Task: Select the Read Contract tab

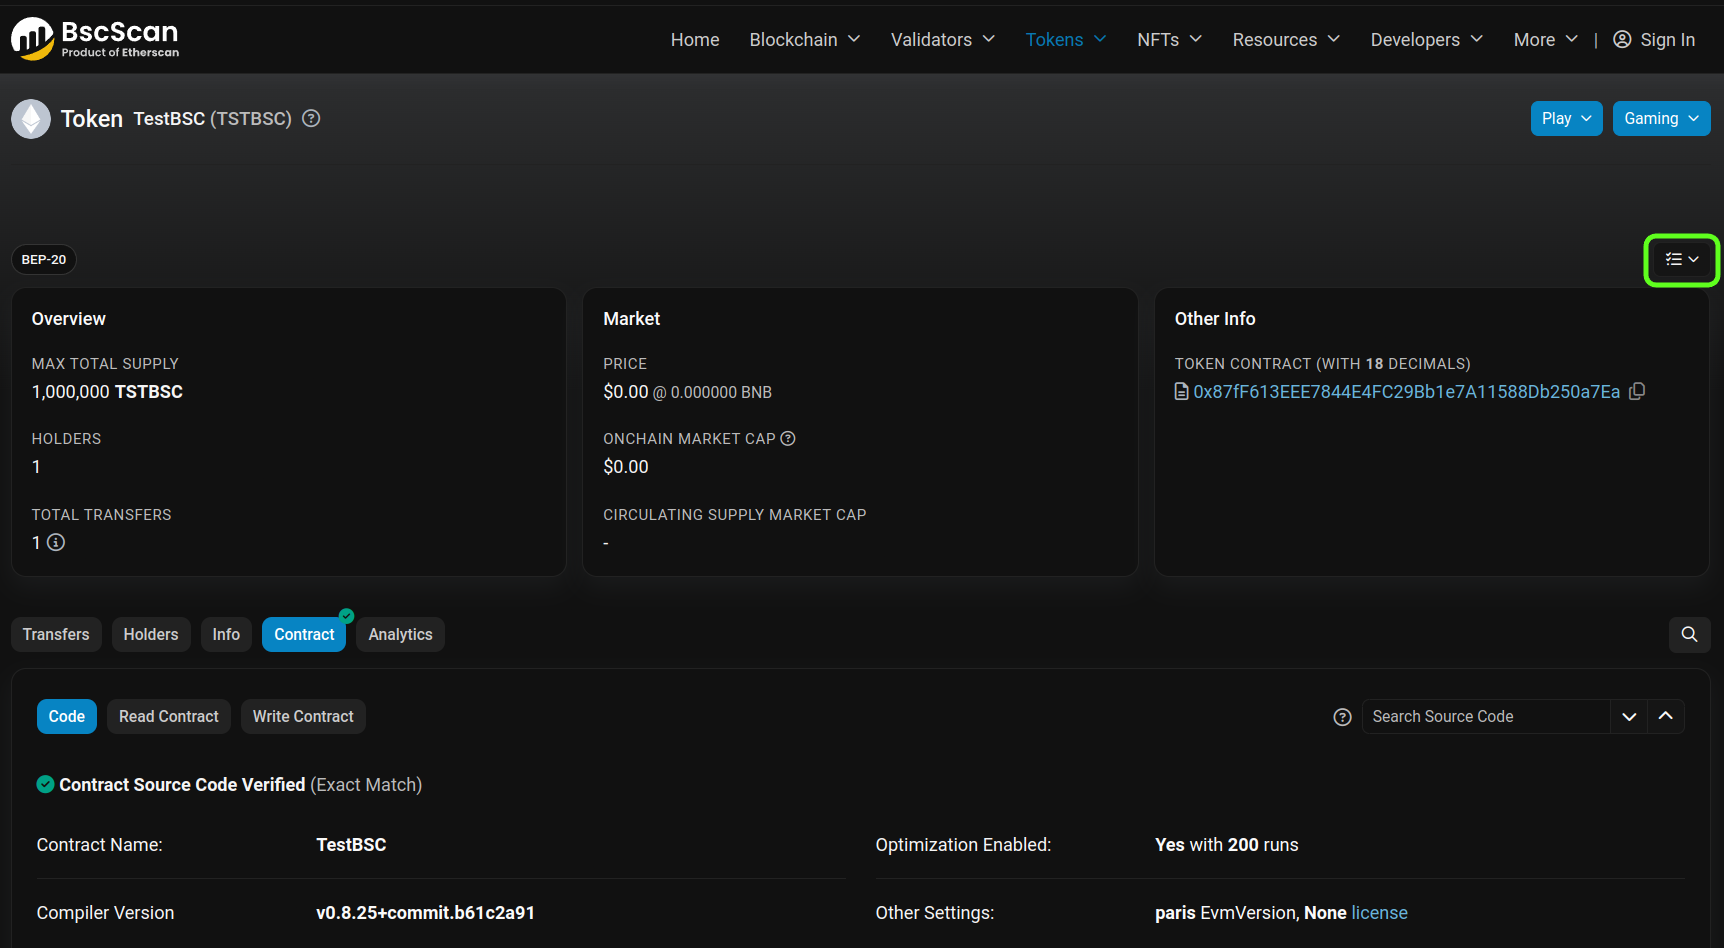Action: pos(168,716)
